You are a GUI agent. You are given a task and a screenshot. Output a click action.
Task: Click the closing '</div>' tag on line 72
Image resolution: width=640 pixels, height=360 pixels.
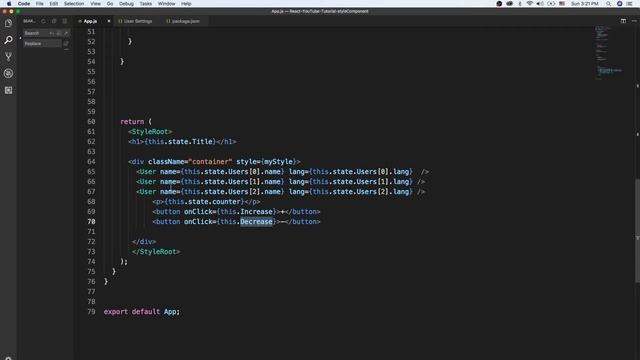(x=144, y=242)
